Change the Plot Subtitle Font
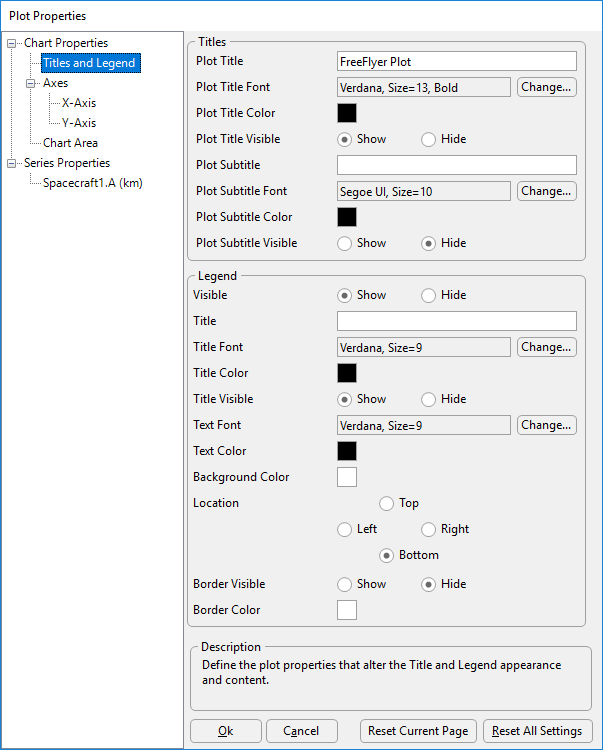603x750 pixels. coord(547,191)
